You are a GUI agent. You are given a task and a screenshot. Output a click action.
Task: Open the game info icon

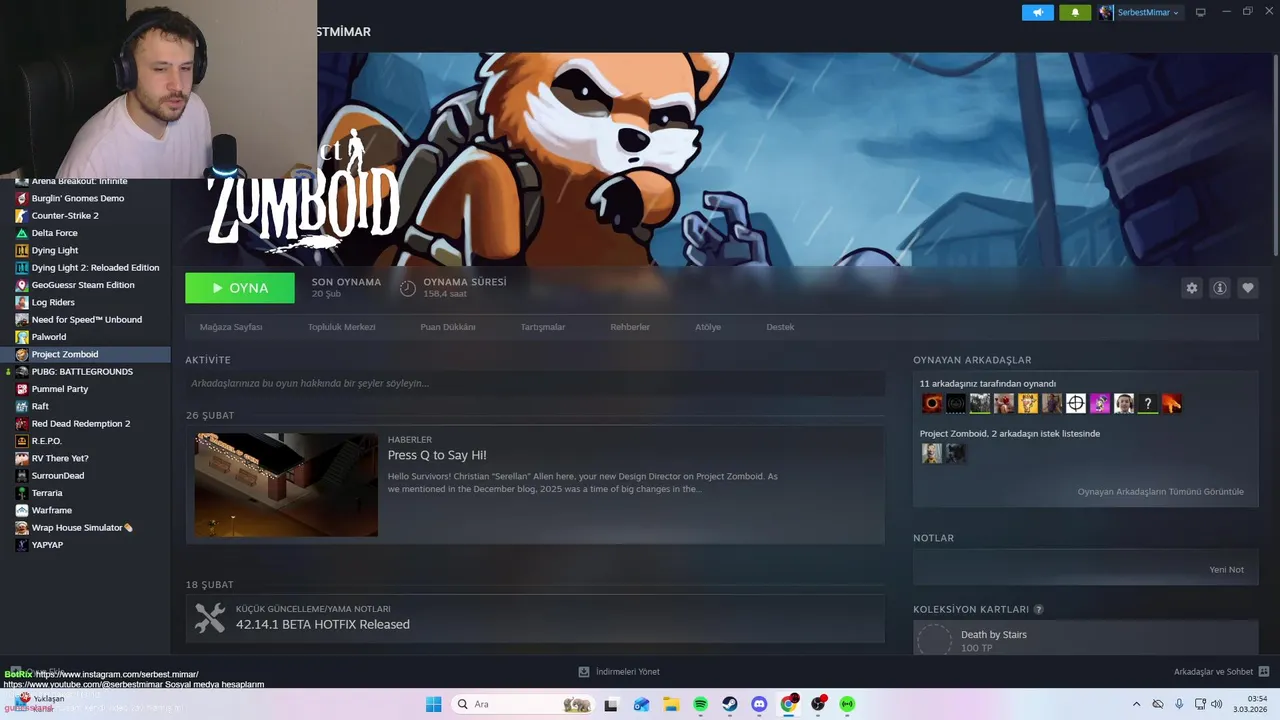pyautogui.click(x=1219, y=288)
